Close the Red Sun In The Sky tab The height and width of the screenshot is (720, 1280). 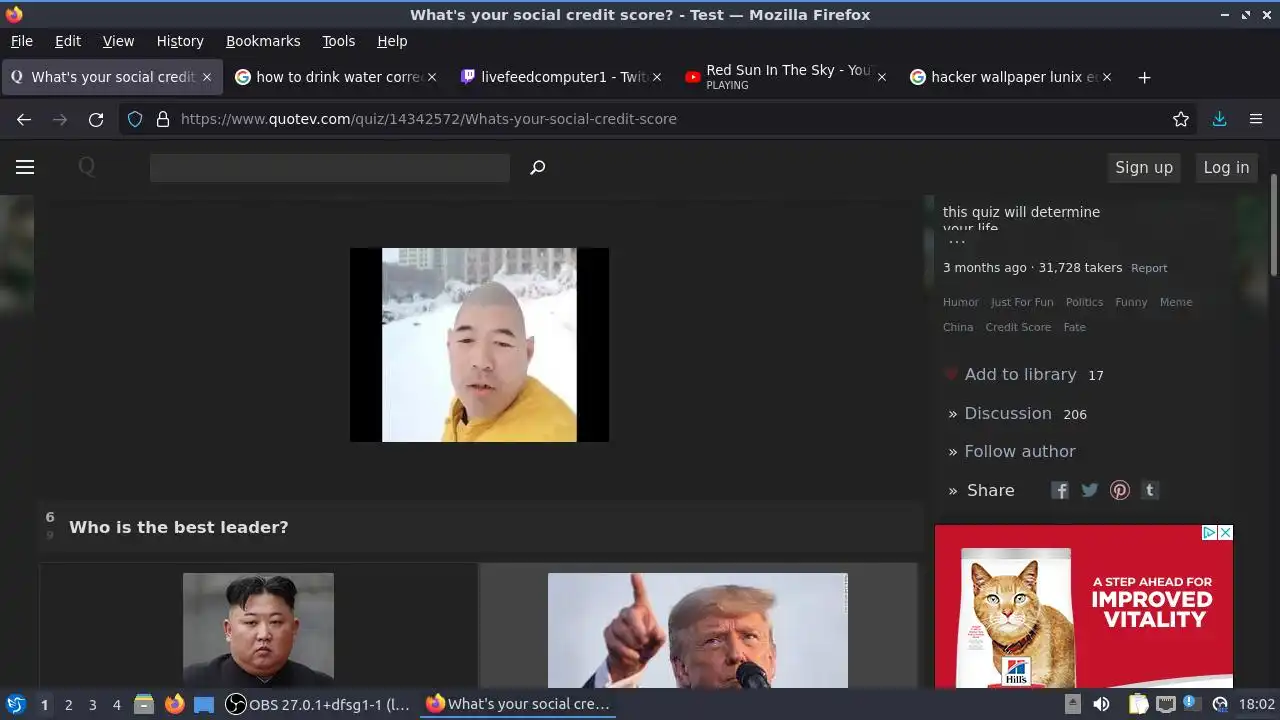(x=881, y=77)
